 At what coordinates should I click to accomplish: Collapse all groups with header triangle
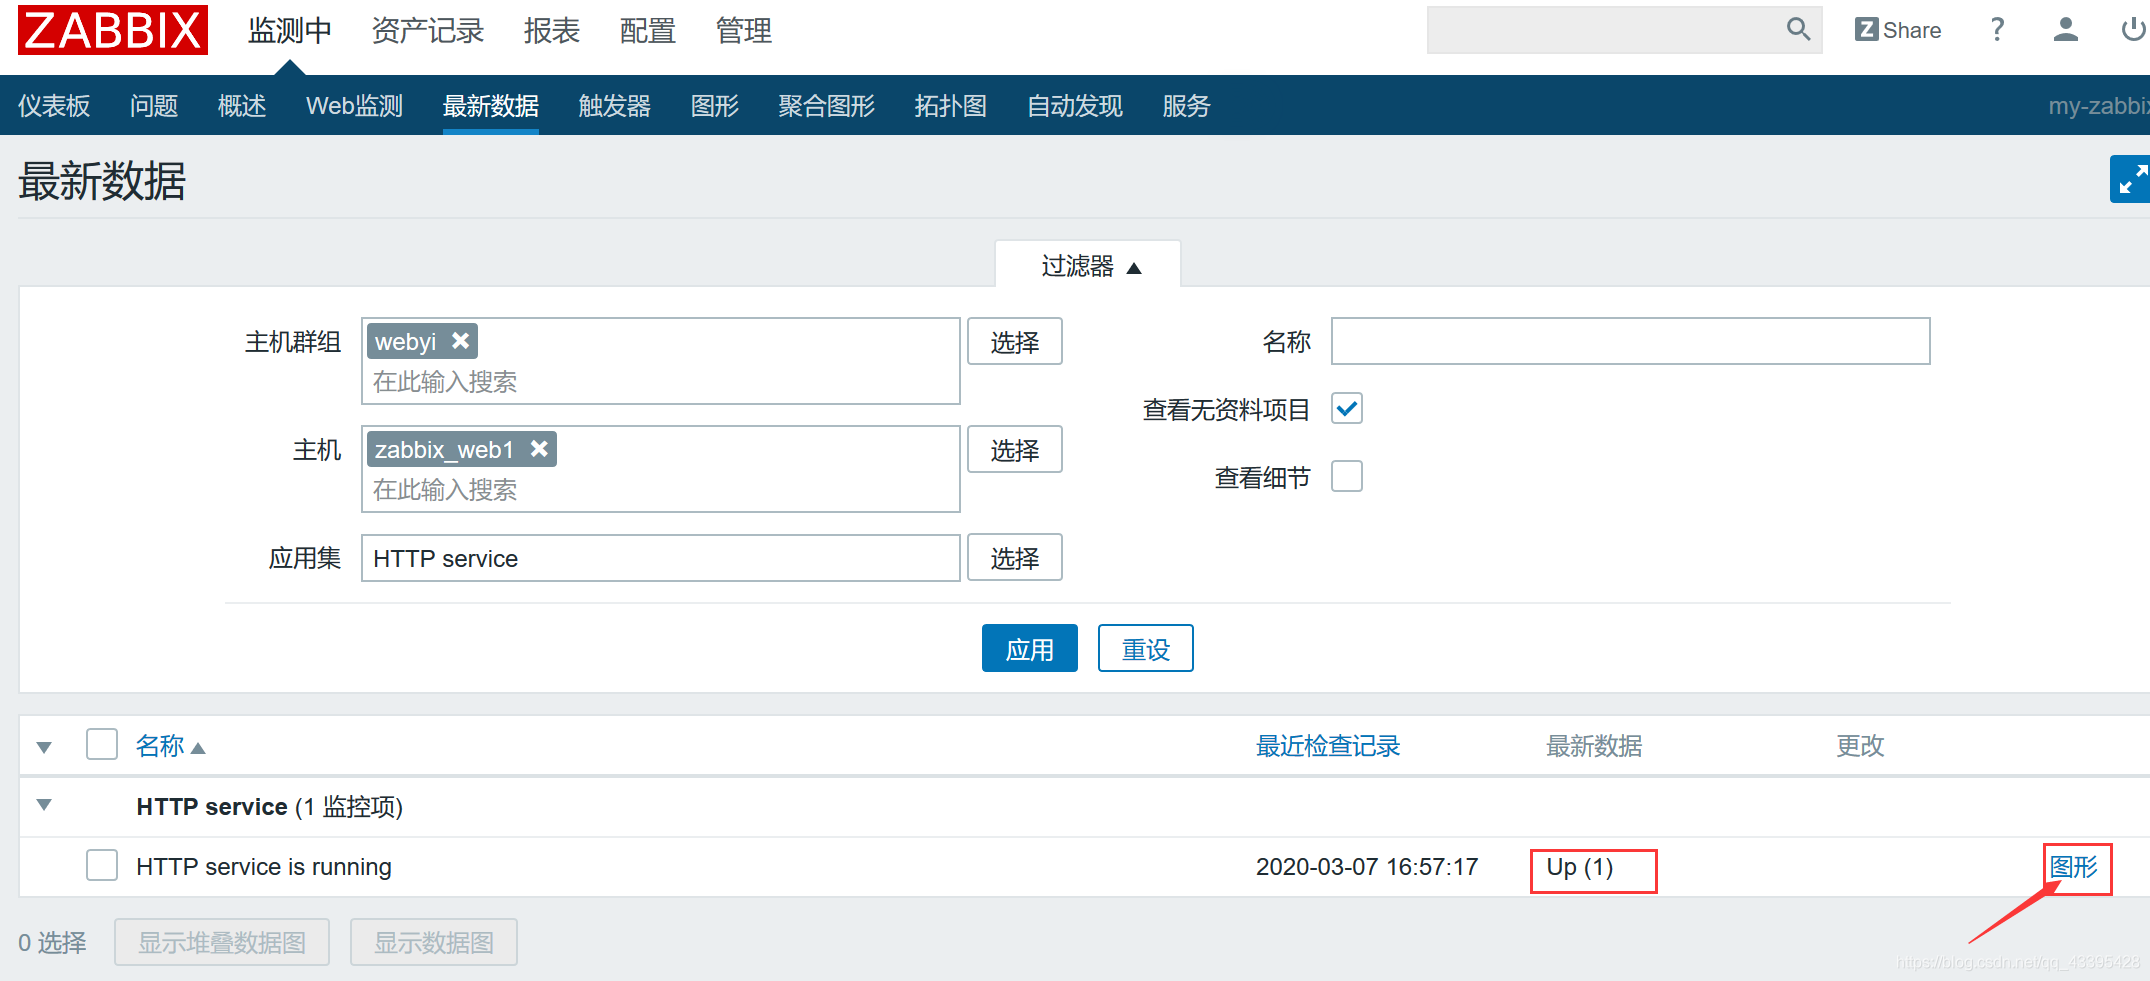click(x=44, y=747)
